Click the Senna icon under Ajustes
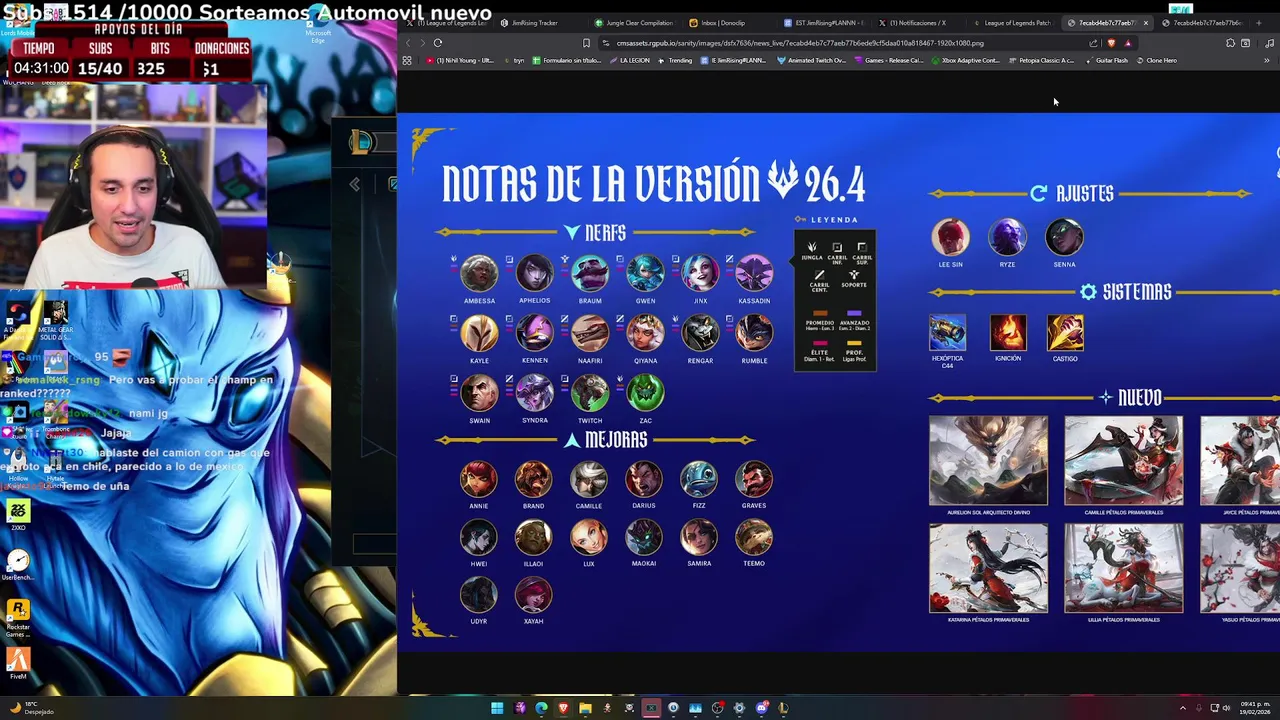Image resolution: width=1280 pixels, height=720 pixels. pyautogui.click(x=1064, y=237)
